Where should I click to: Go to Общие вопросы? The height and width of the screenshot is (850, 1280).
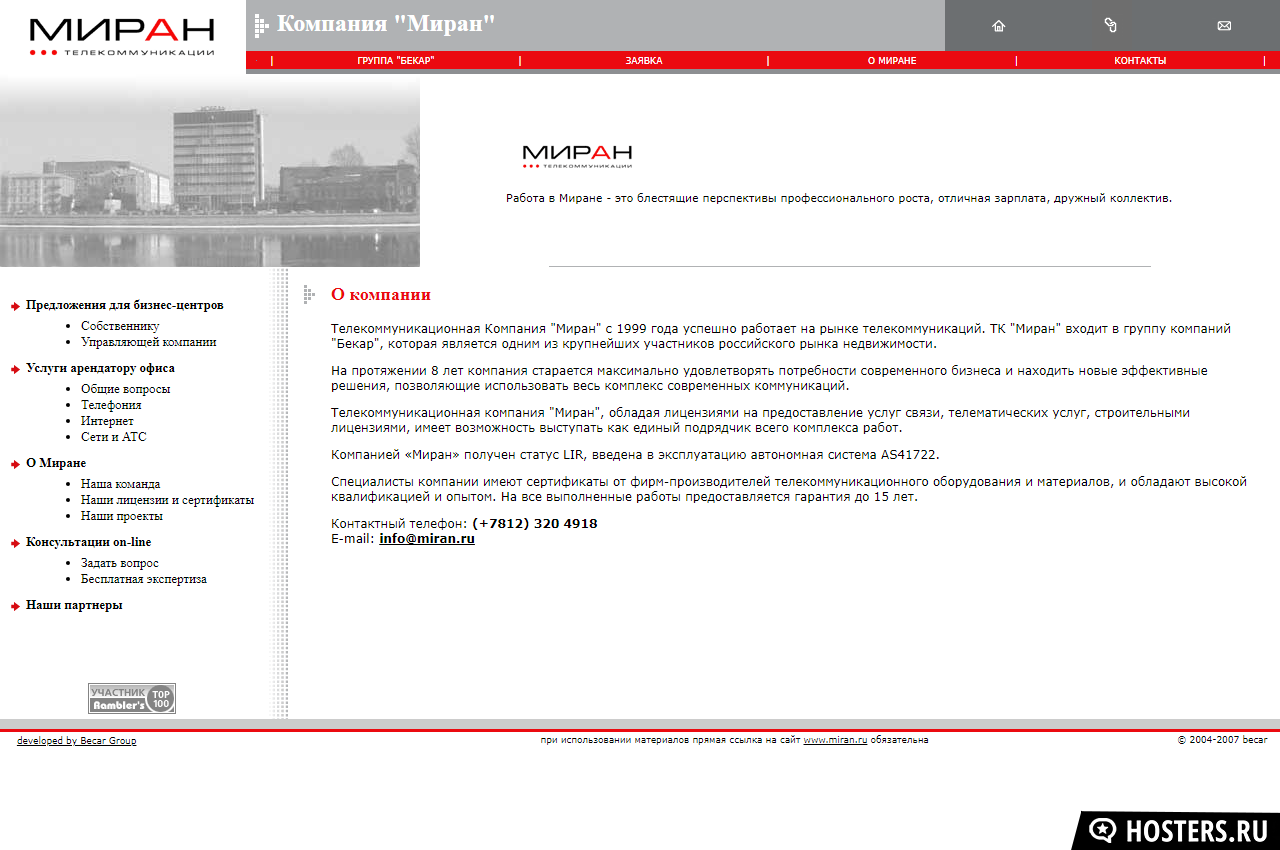coord(125,389)
